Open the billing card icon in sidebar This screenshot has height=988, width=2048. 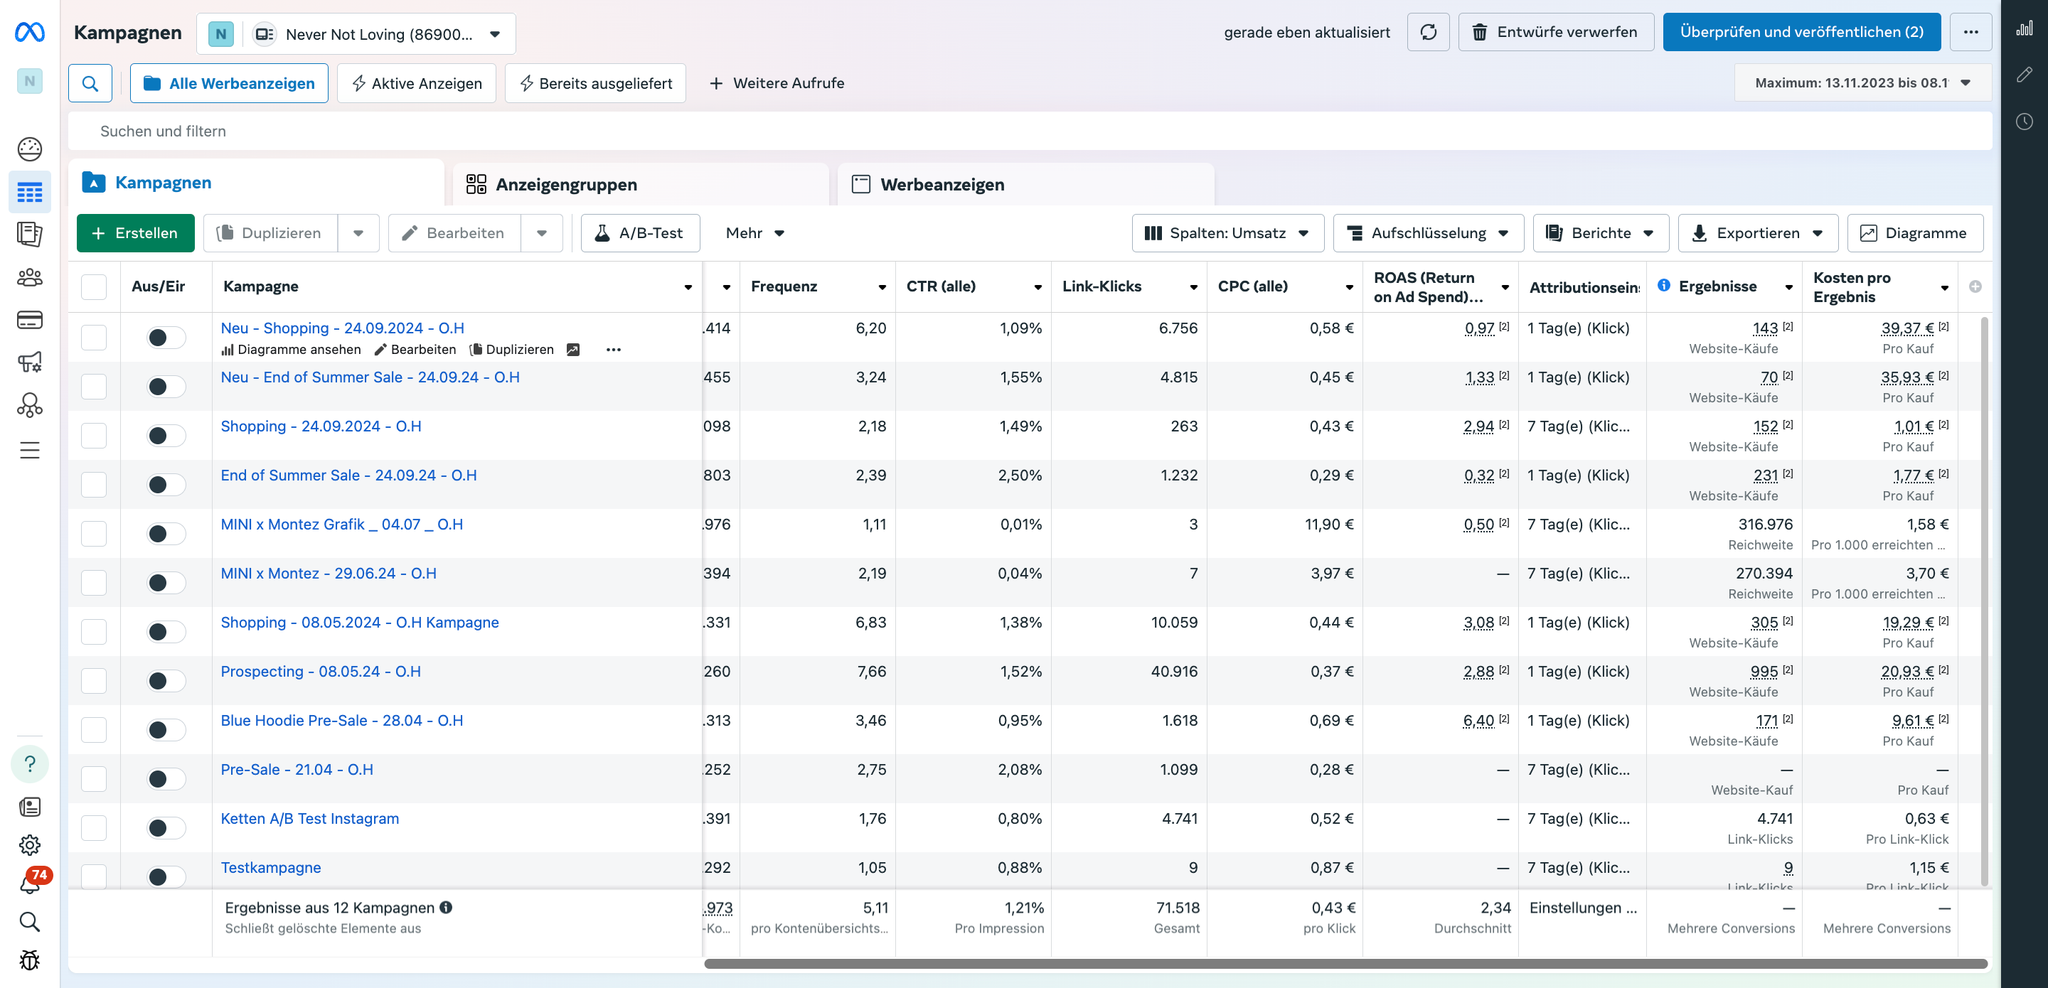point(30,320)
